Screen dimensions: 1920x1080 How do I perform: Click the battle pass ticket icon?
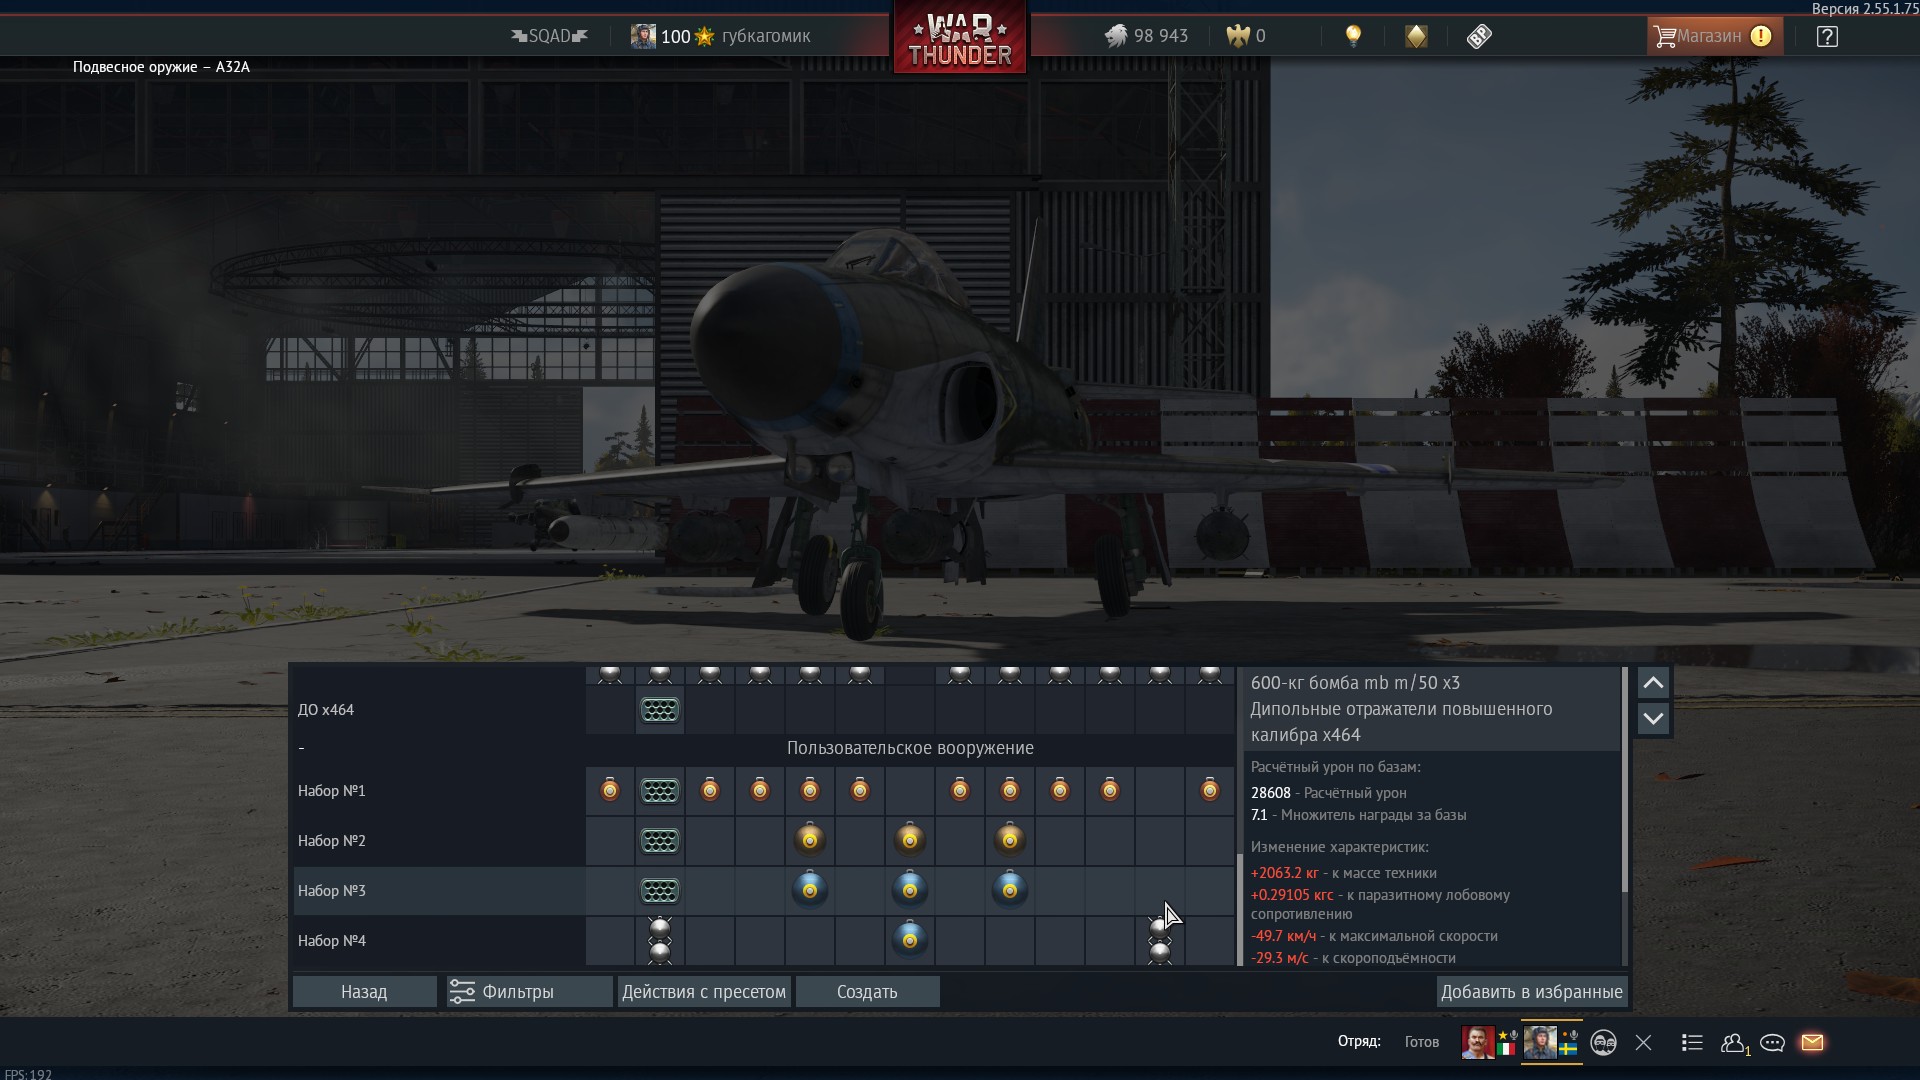(1479, 36)
